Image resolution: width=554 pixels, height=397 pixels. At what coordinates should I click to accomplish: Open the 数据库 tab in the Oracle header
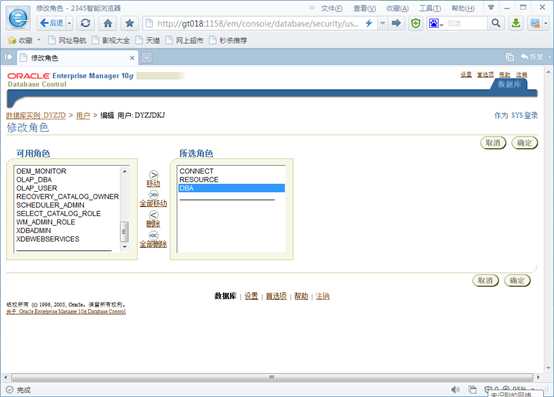point(509,84)
